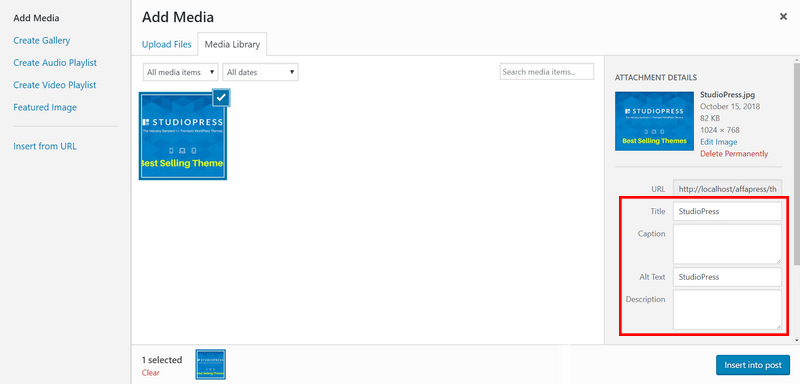Open the All dates dropdown

260,72
